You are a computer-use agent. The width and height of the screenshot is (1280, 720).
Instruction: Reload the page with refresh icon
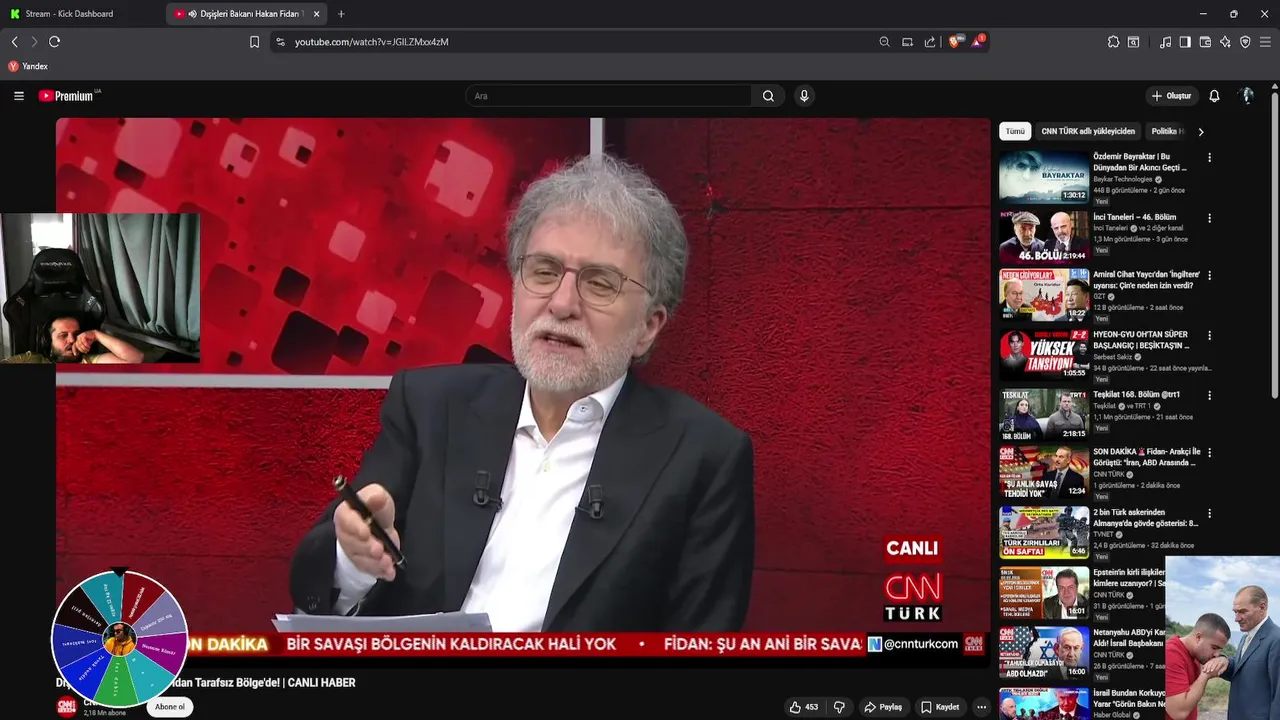(x=55, y=42)
